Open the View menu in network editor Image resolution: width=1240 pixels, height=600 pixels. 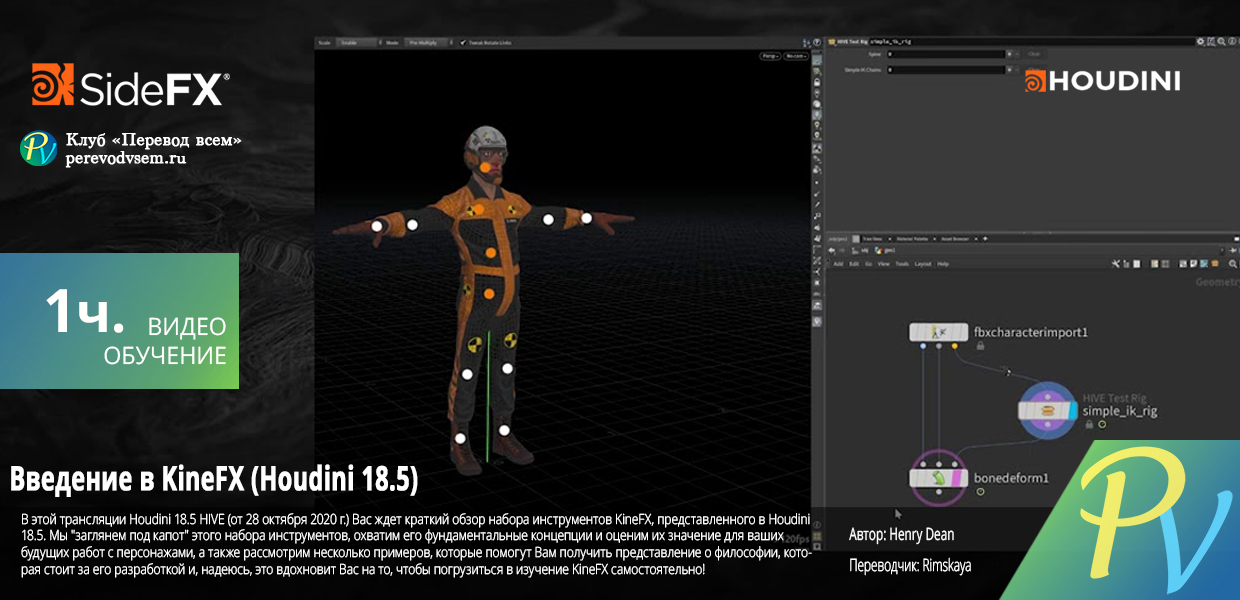883,264
